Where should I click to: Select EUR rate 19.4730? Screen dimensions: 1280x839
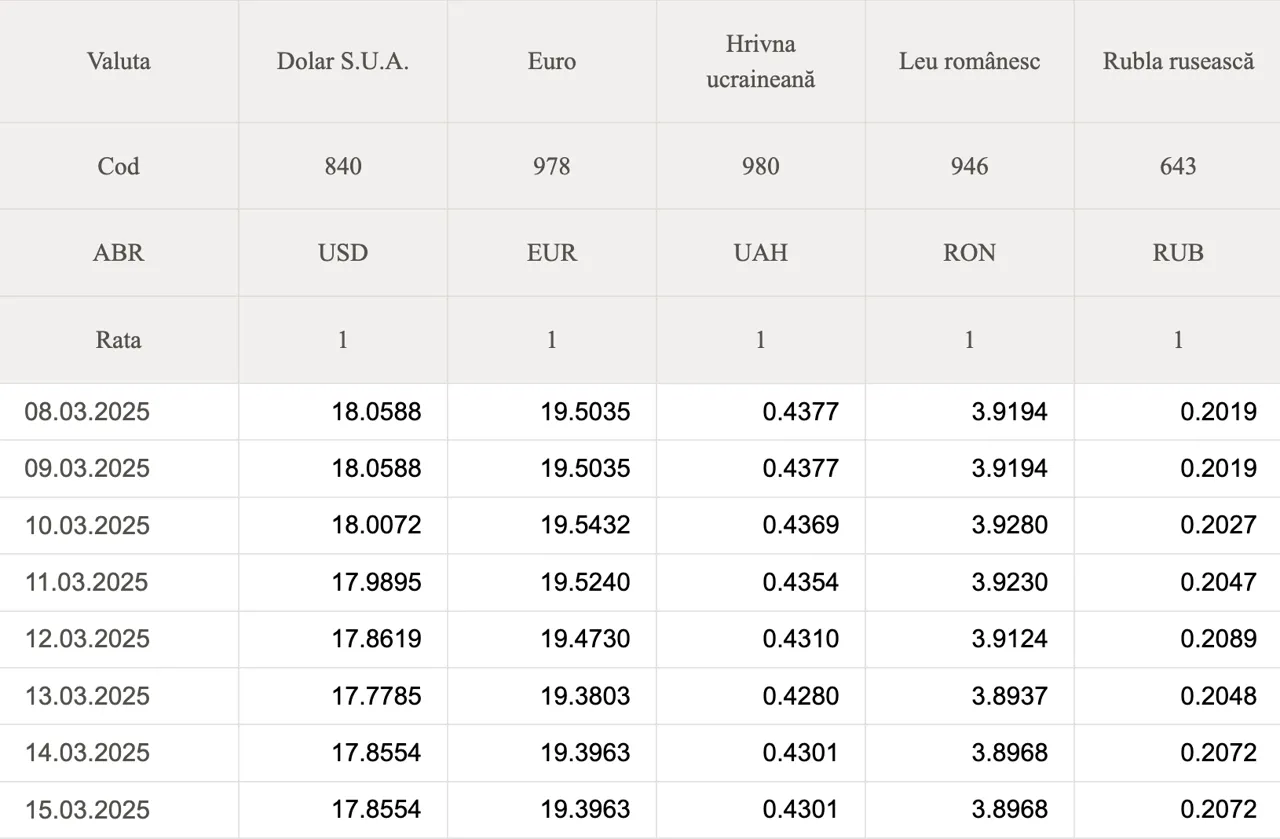586,639
